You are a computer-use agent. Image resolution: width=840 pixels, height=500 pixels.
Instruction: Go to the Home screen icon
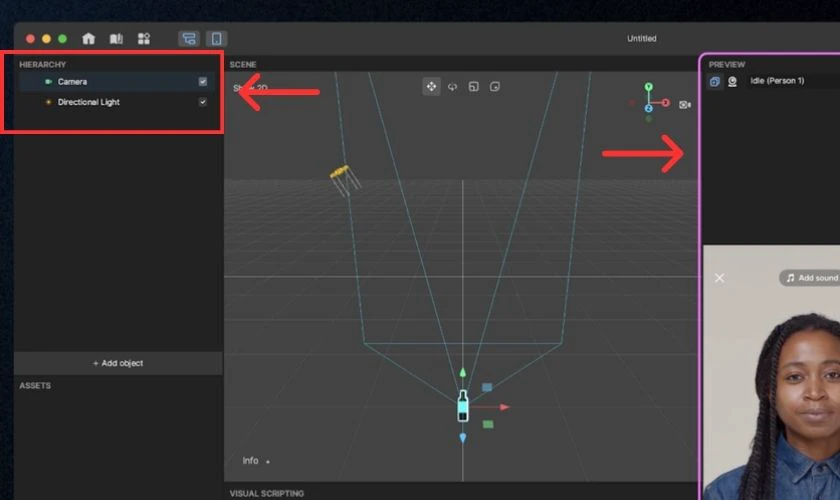pos(88,39)
